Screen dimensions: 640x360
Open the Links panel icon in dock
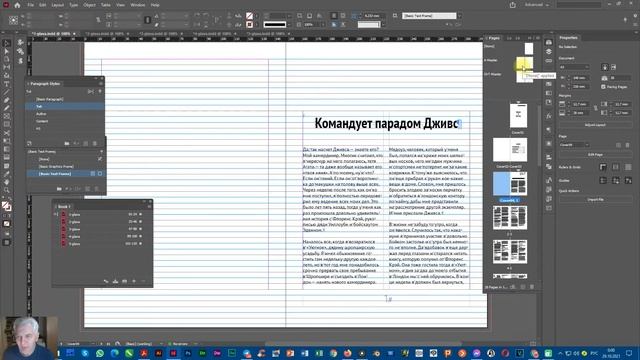pos(549,61)
